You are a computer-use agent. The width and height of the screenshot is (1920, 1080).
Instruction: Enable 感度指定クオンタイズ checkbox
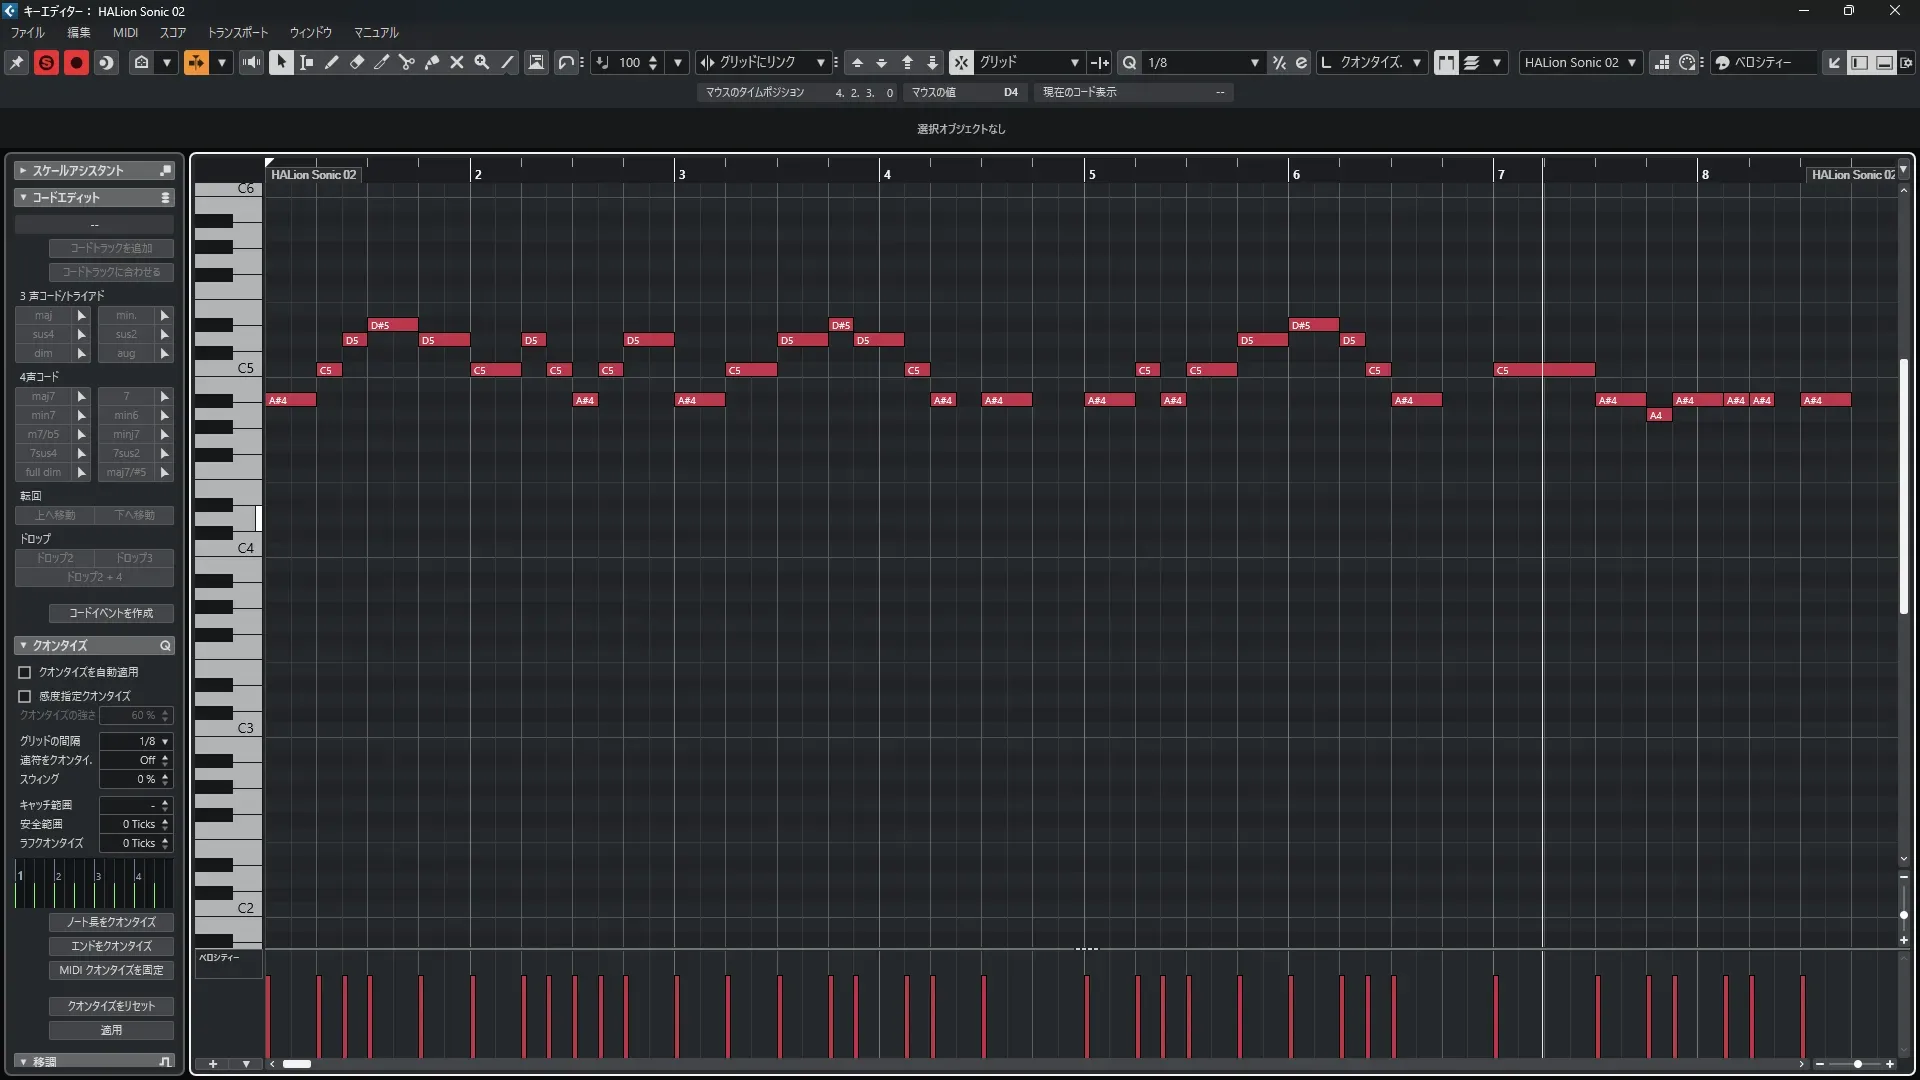[25, 696]
